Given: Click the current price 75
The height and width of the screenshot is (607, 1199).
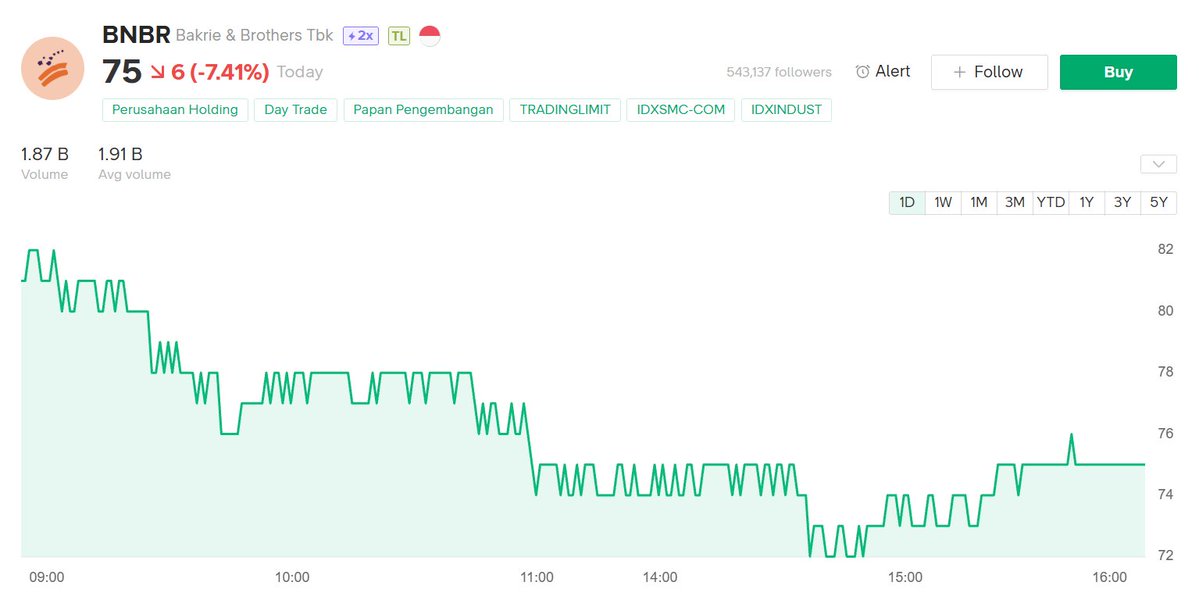Looking at the screenshot, I should [122, 72].
